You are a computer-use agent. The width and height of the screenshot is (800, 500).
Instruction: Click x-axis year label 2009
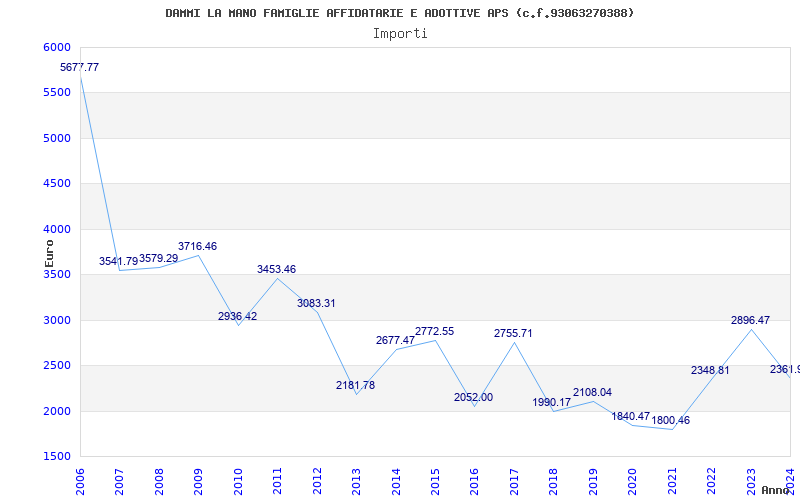pyautogui.click(x=198, y=481)
